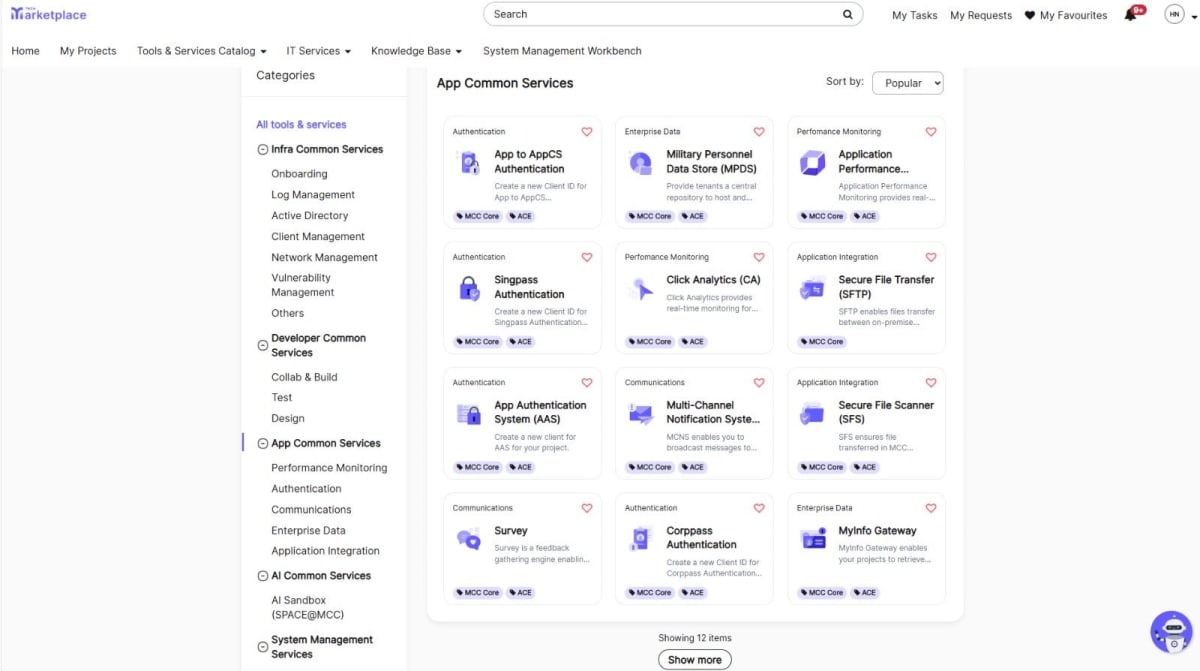Show more services

click(695, 660)
